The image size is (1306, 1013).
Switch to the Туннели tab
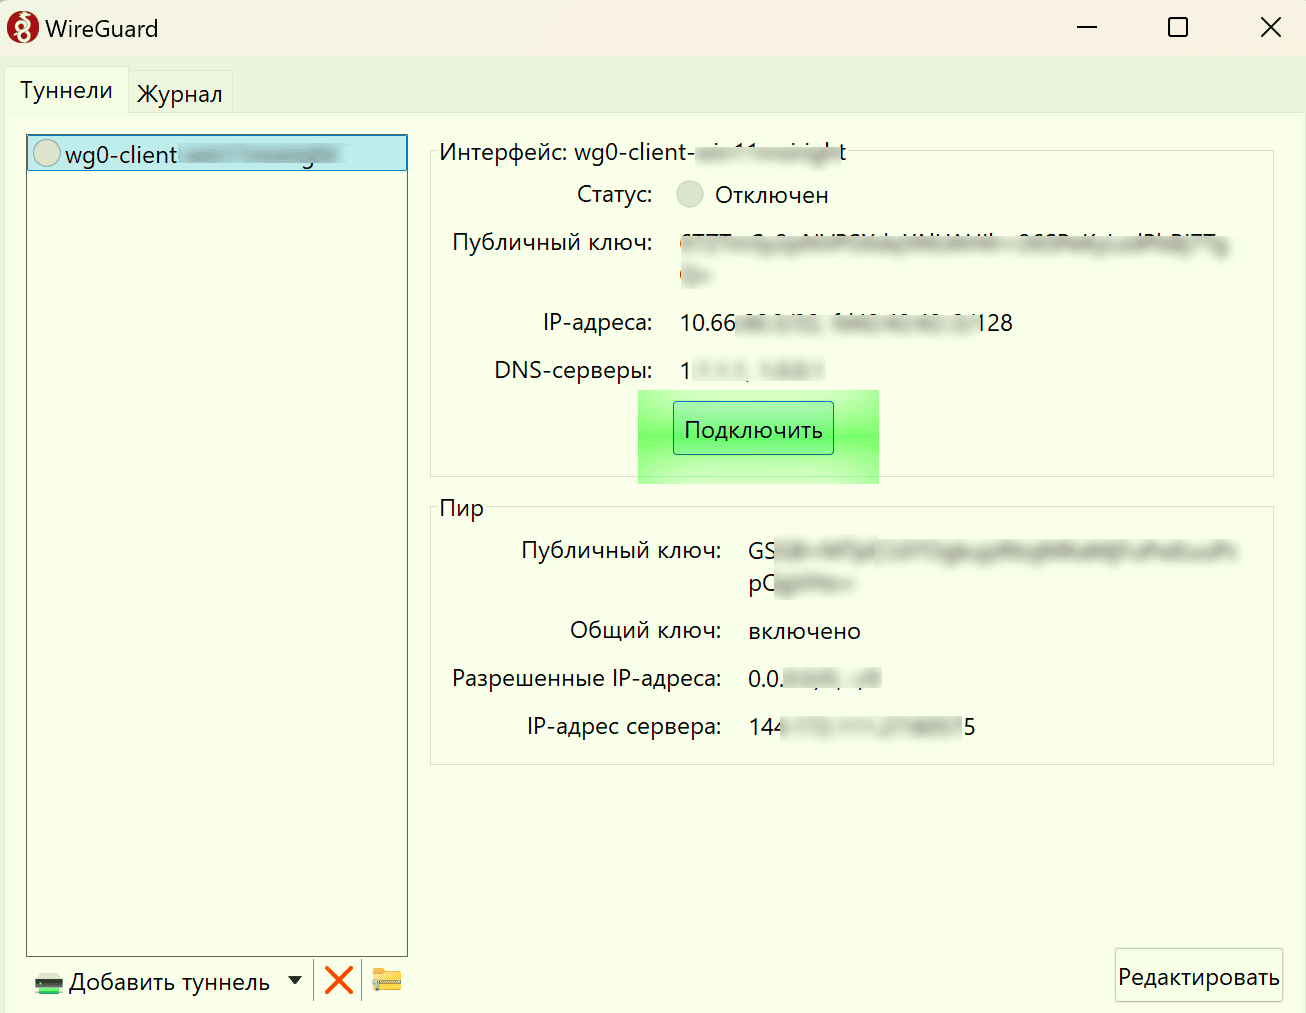coord(66,90)
